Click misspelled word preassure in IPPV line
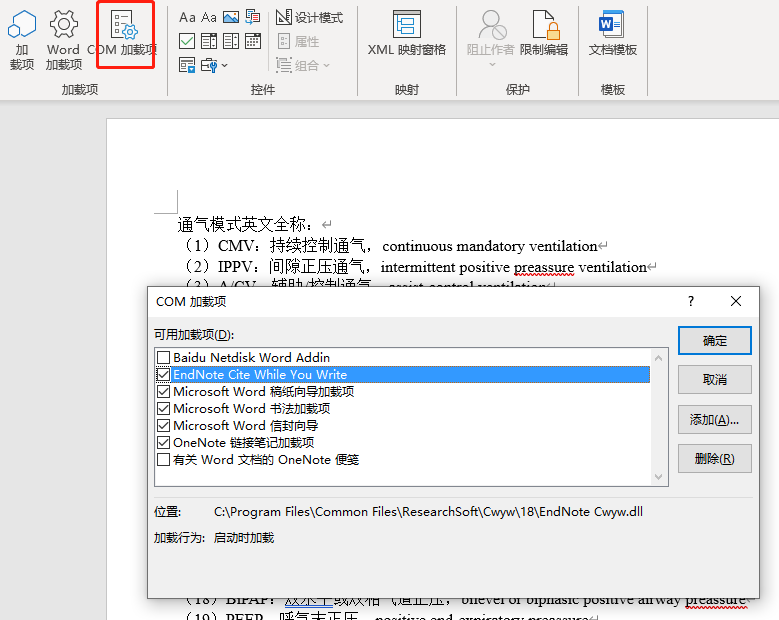The height and width of the screenshot is (620, 779). tap(544, 267)
